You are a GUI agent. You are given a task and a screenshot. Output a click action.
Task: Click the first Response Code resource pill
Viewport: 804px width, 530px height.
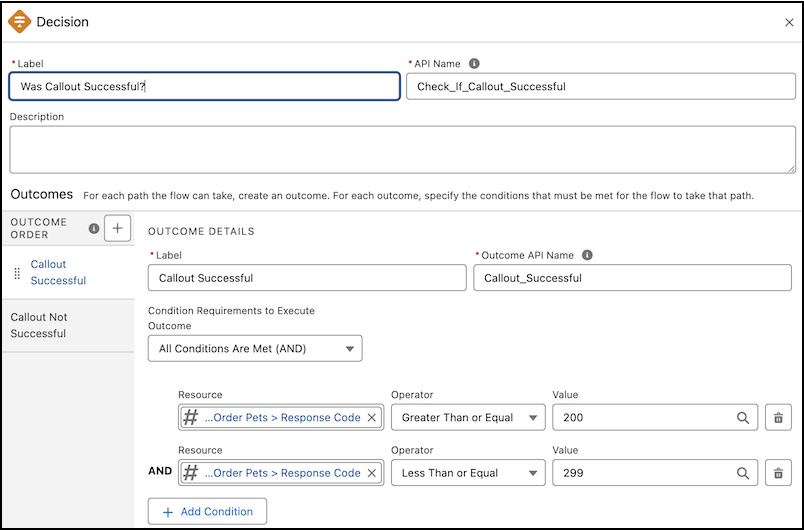point(281,417)
